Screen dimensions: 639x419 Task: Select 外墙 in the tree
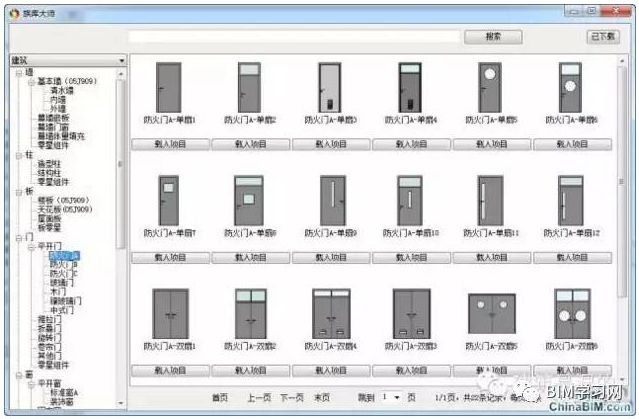tap(58, 109)
